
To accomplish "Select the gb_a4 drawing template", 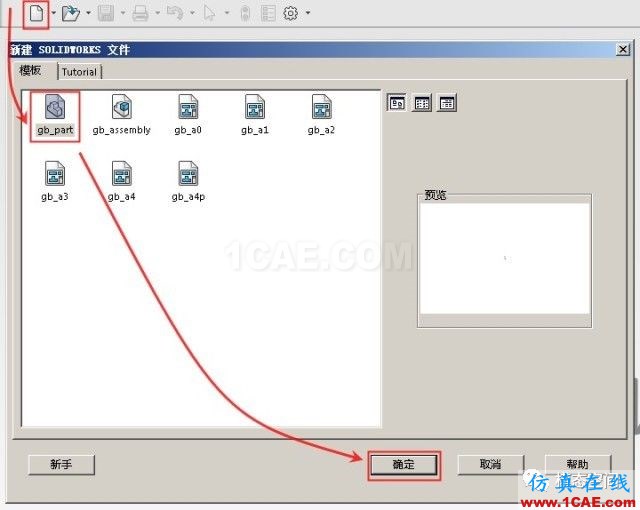I will [x=122, y=182].
